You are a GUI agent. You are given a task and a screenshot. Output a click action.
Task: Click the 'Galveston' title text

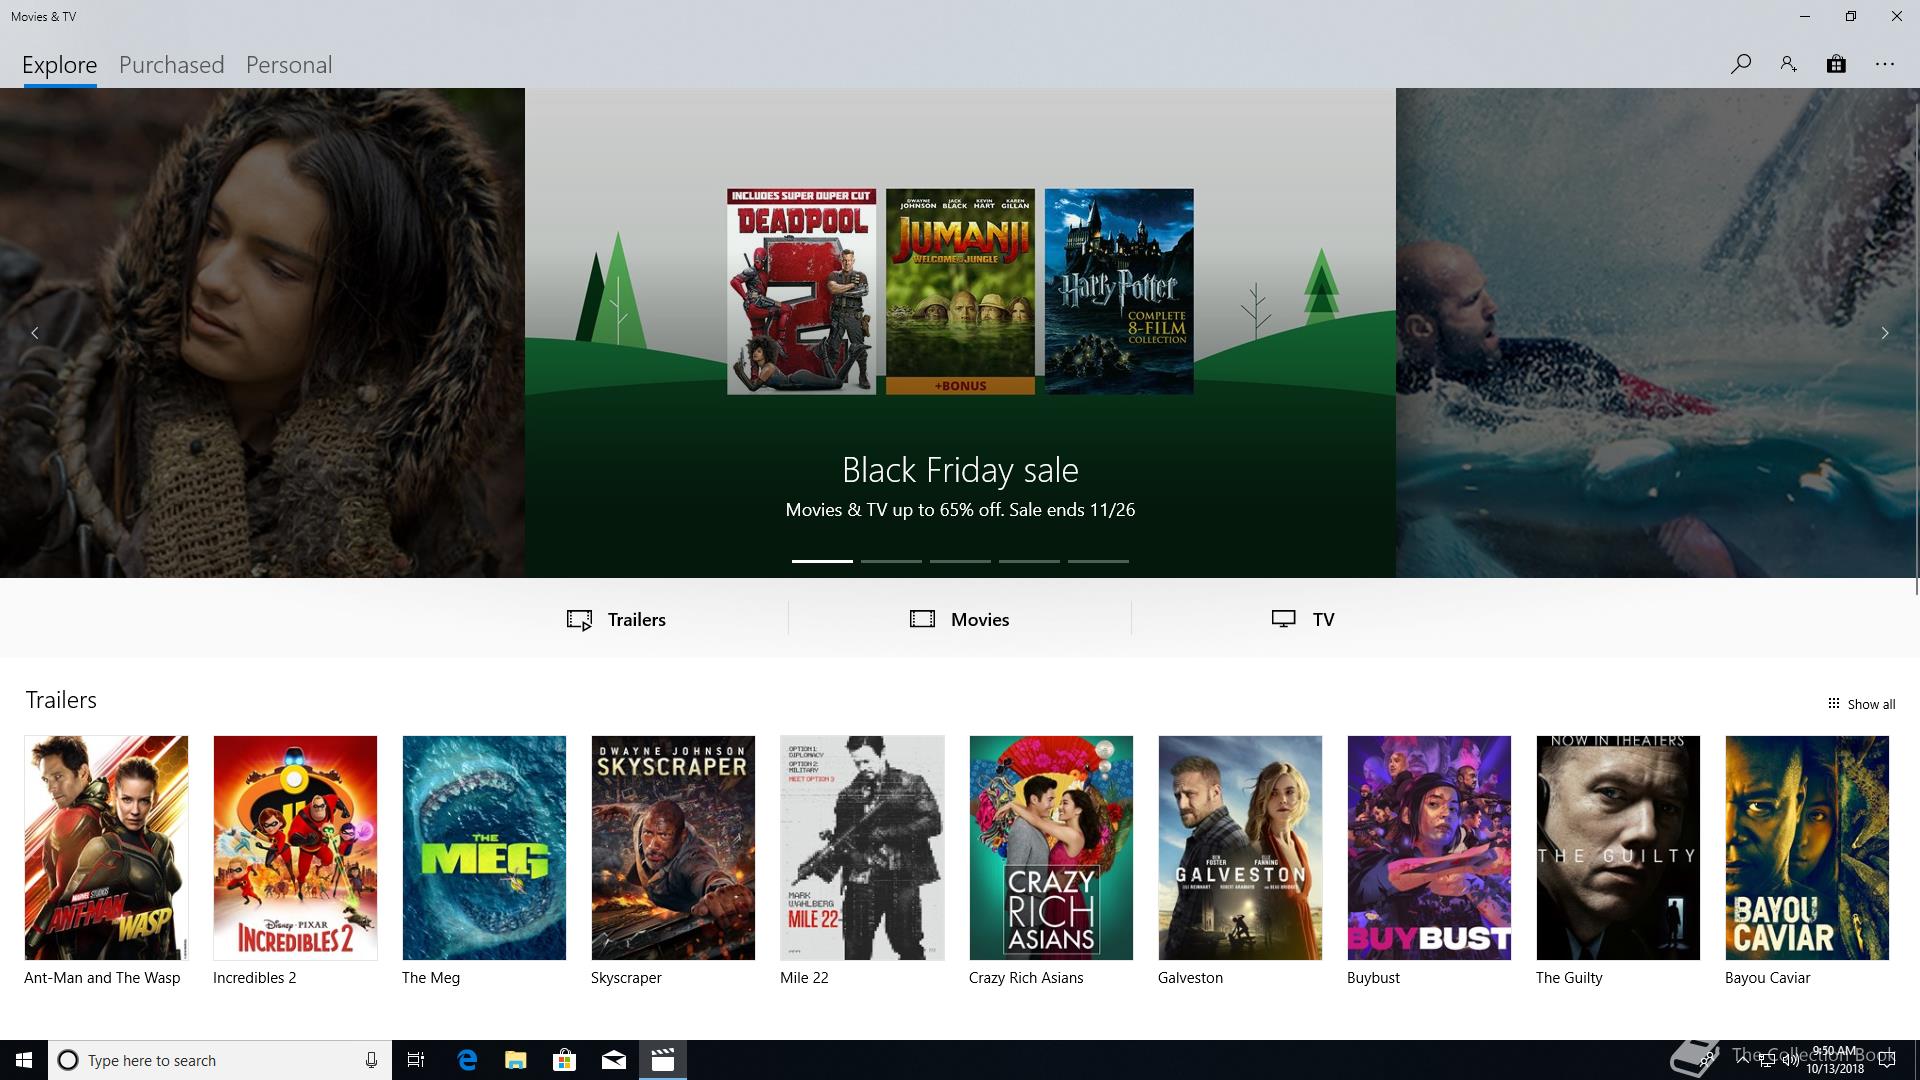click(x=1190, y=978)
